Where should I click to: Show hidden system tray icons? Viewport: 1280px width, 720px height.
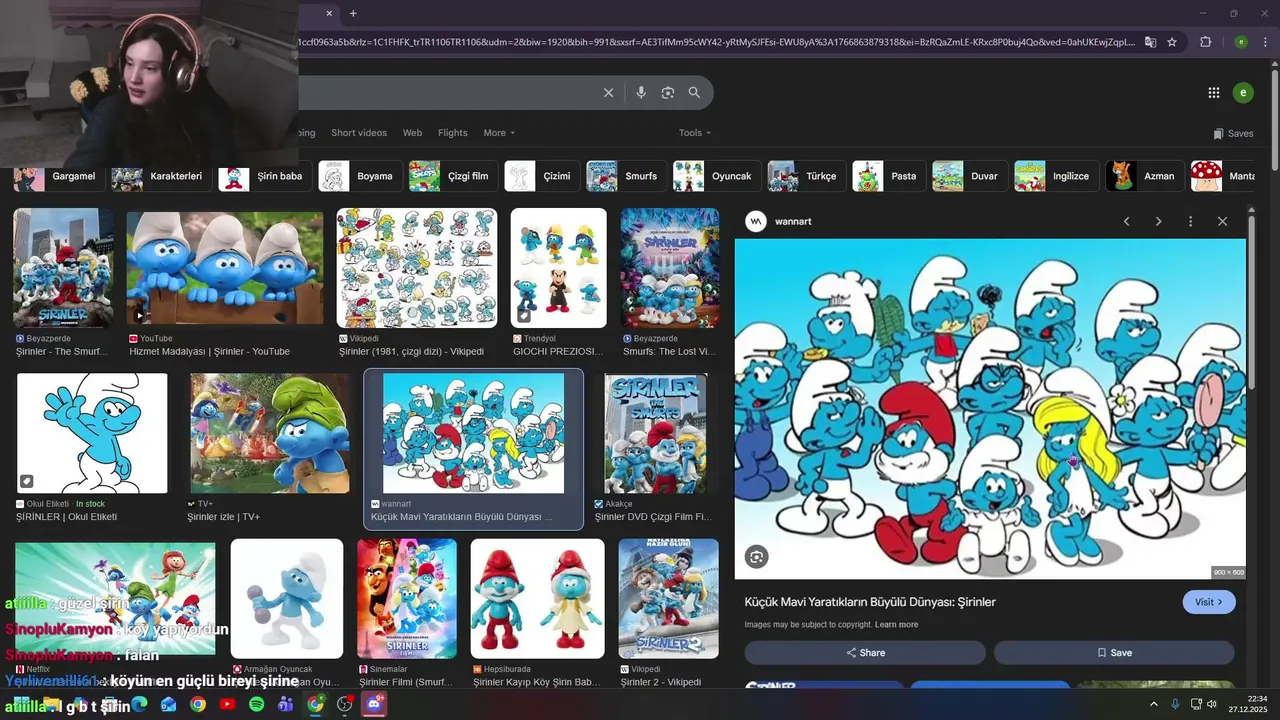point(1154,704)
